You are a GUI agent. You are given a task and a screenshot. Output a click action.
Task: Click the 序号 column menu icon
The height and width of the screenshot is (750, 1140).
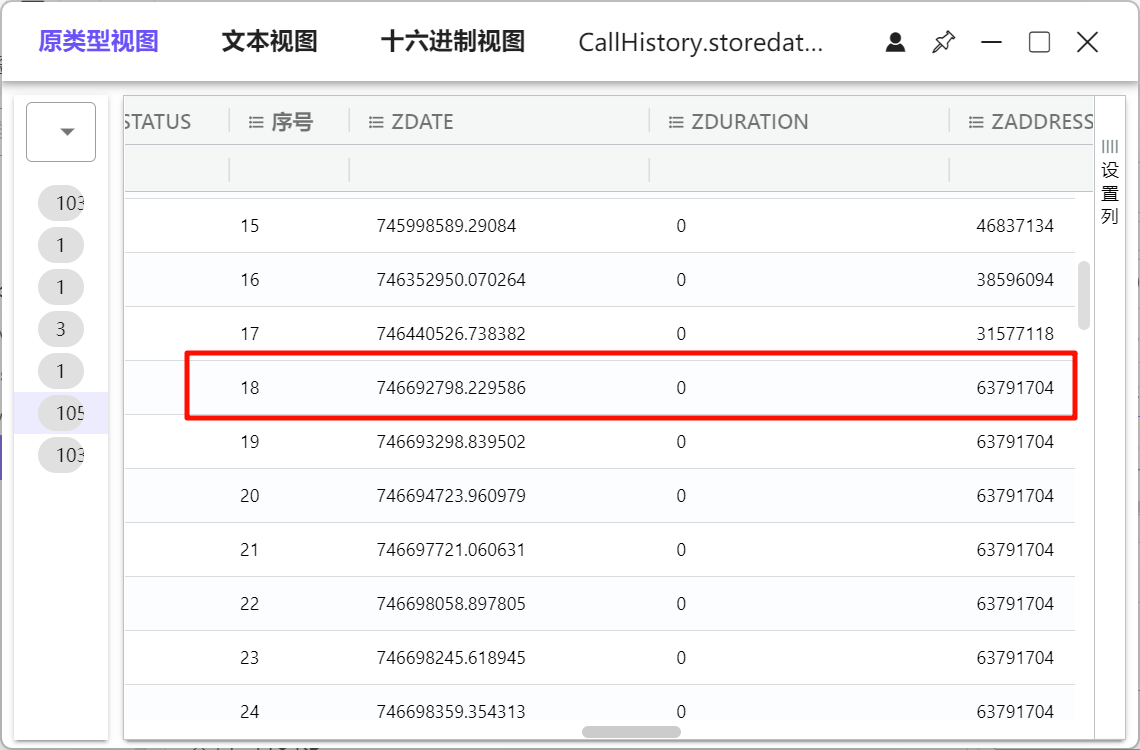[256, 122]
